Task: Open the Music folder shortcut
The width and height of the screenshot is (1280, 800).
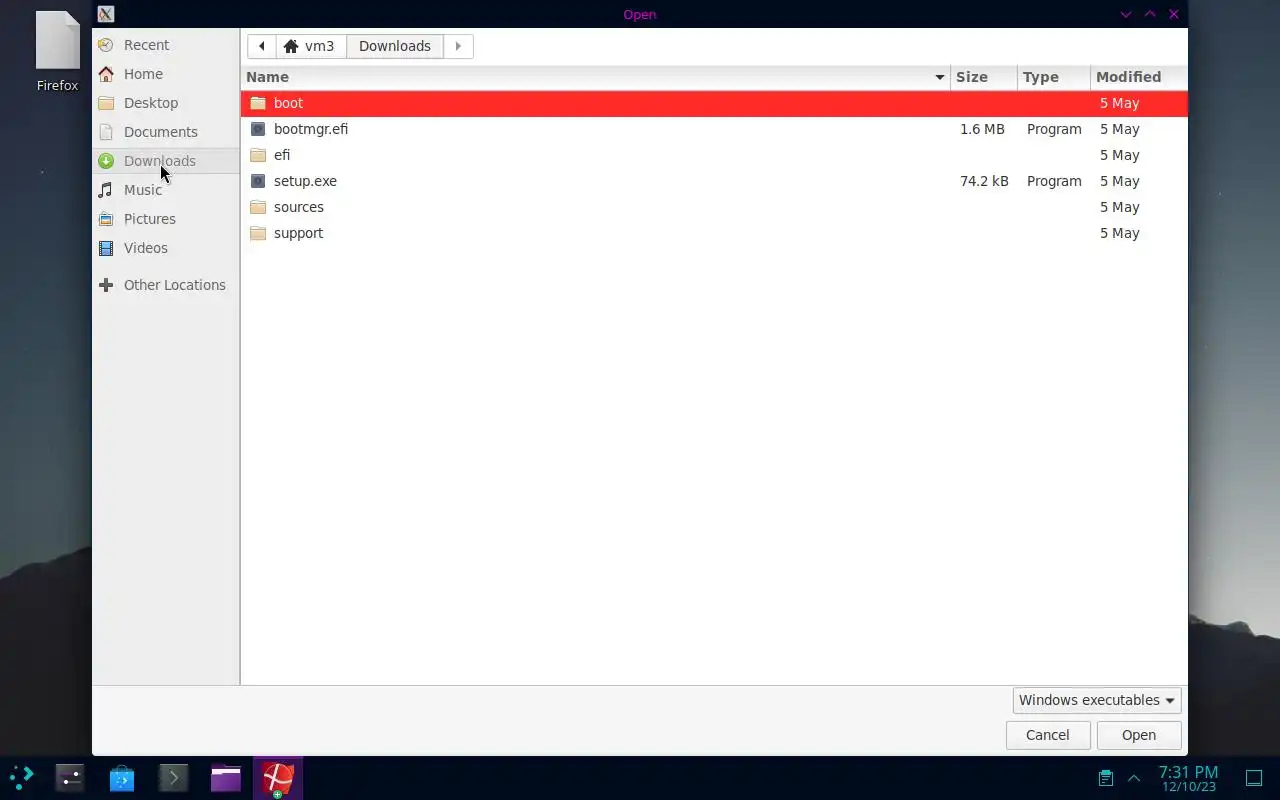Action: click(166, 190)
